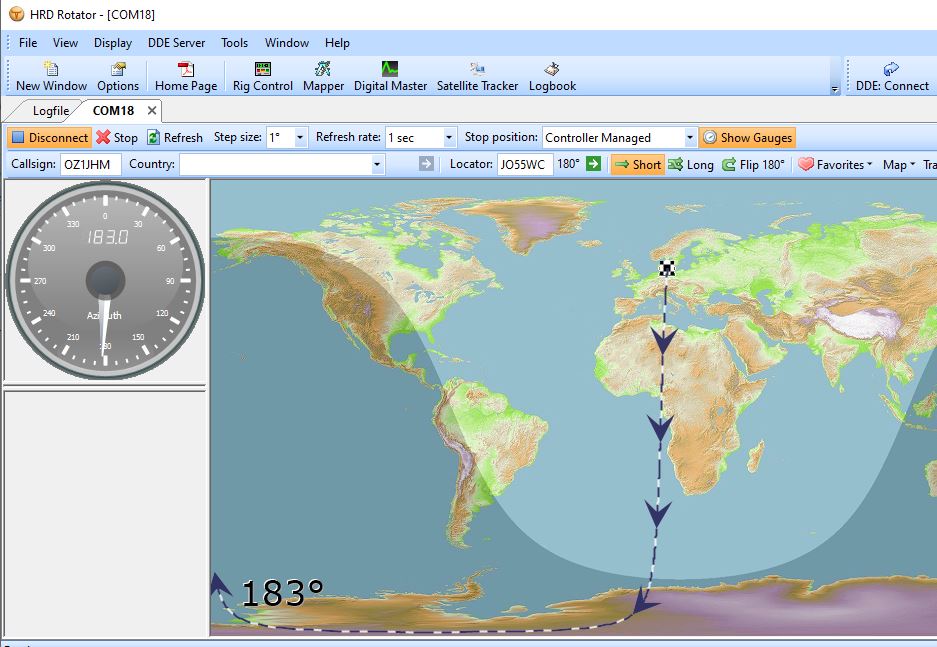The height and width of the screenshot is (647, 937).
Task: Click the 180° bearing value
Action: pos(568,164)
